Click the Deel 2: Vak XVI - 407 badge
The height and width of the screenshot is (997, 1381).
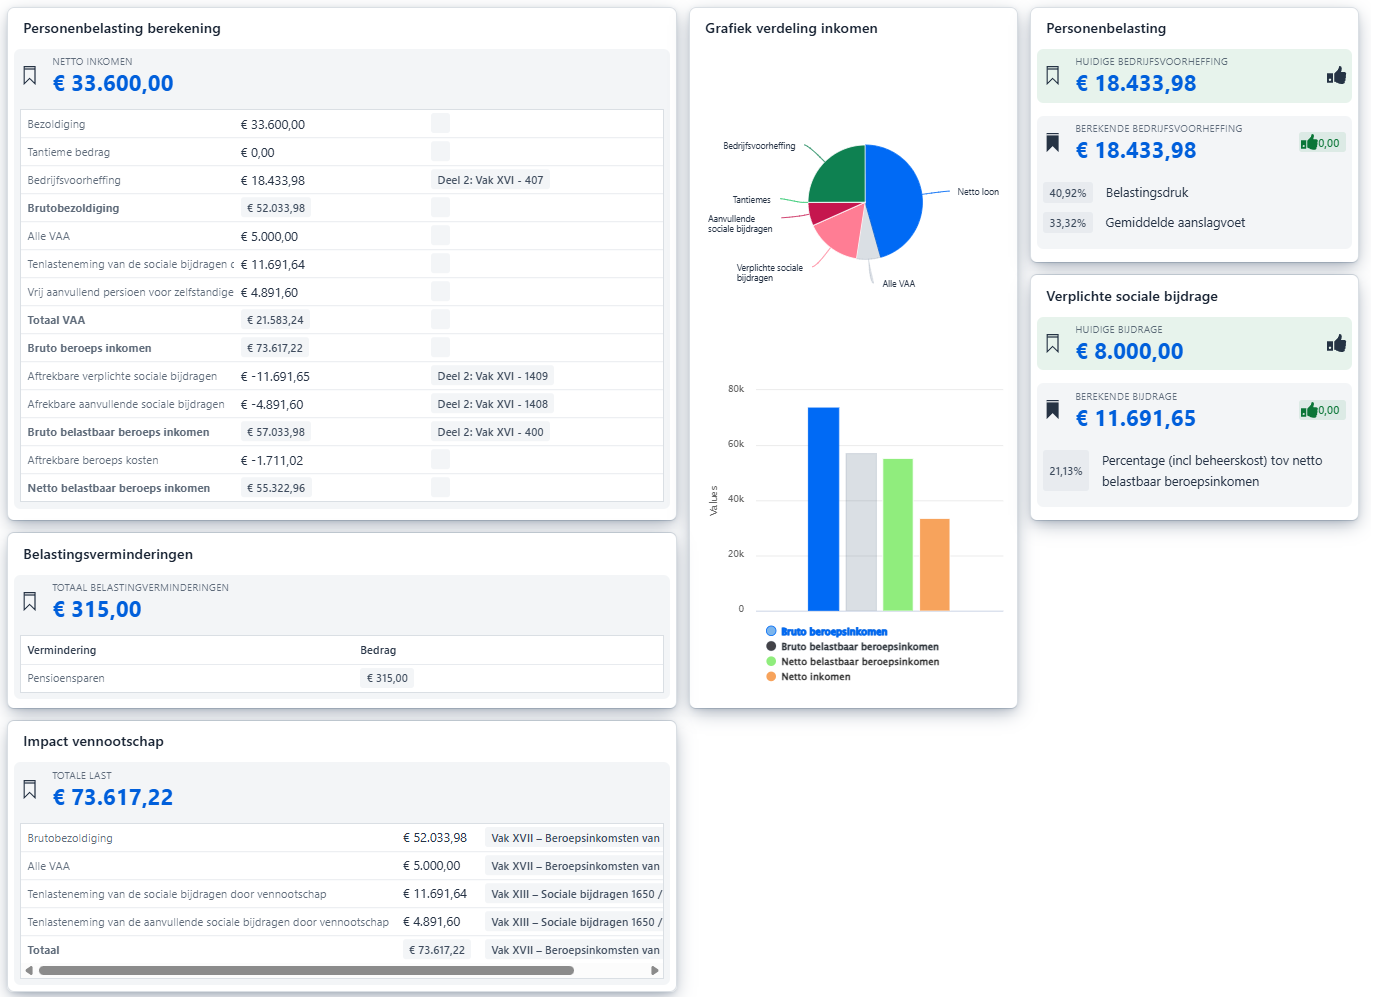click(490, 180)
